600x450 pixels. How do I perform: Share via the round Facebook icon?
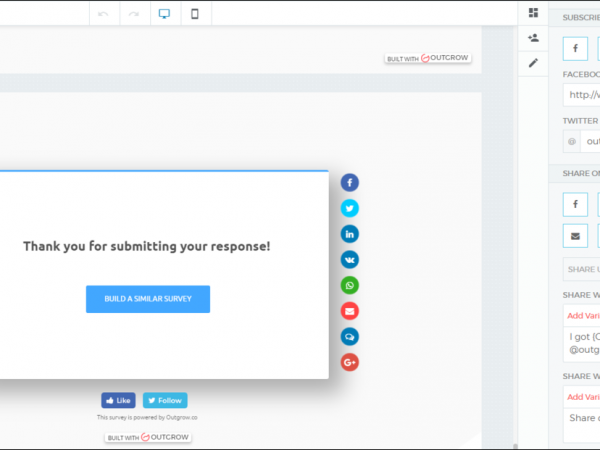349,182
